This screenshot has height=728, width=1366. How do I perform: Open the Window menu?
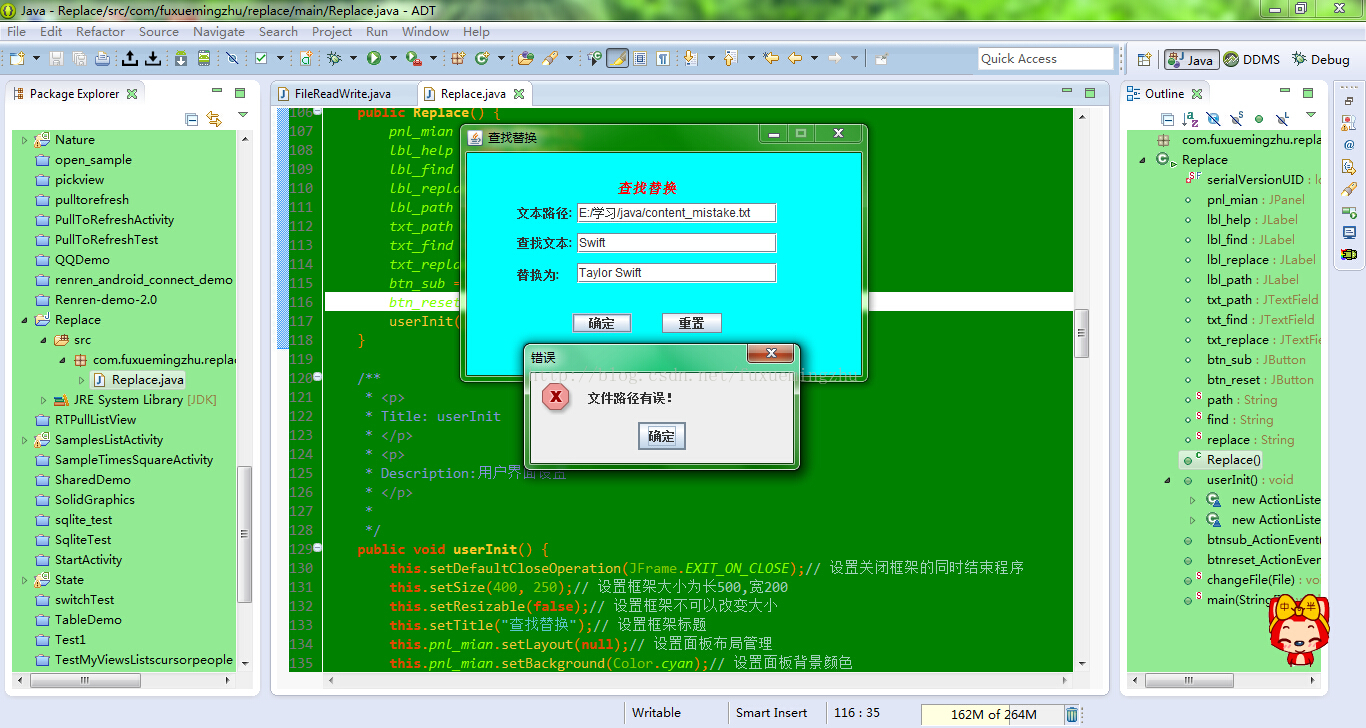click(x=425, y=31)
